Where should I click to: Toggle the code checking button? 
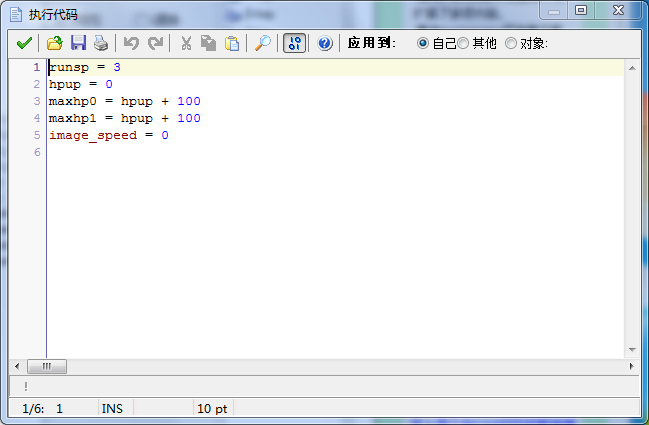pos(294,43)
